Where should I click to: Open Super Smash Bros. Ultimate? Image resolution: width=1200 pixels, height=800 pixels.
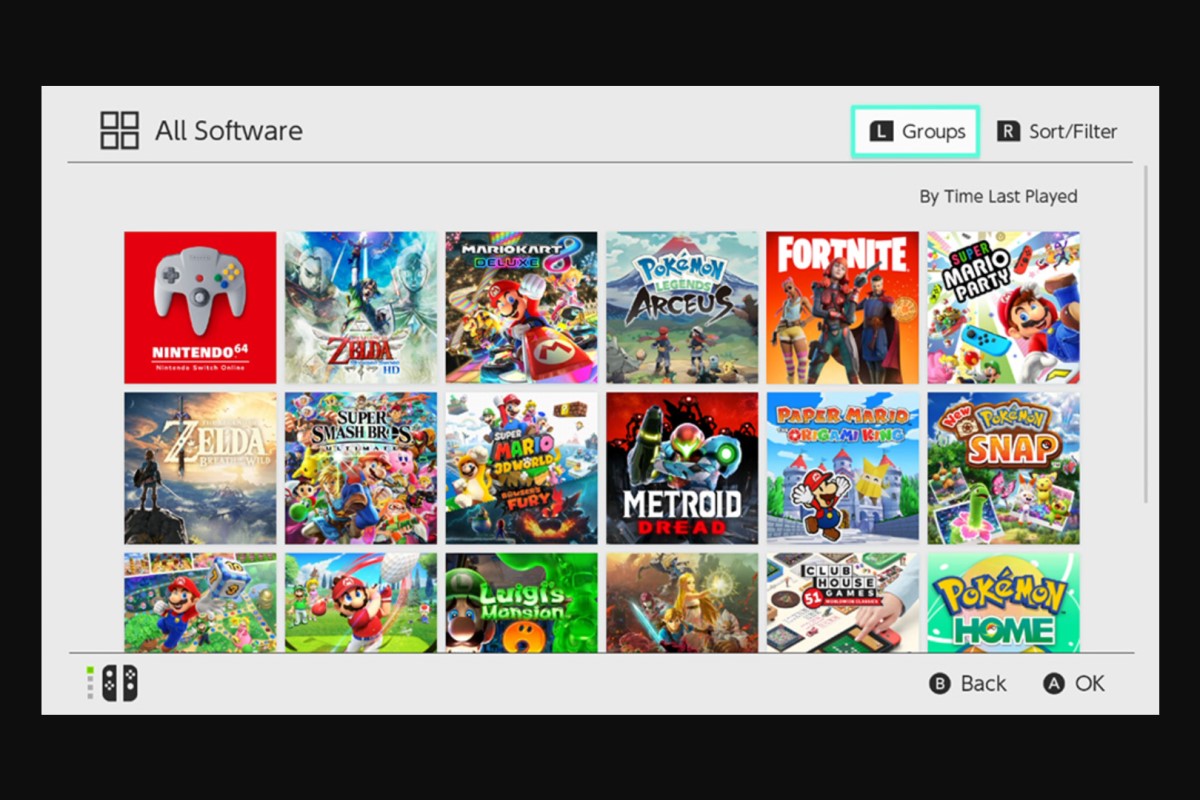click(x=360, y=467)
